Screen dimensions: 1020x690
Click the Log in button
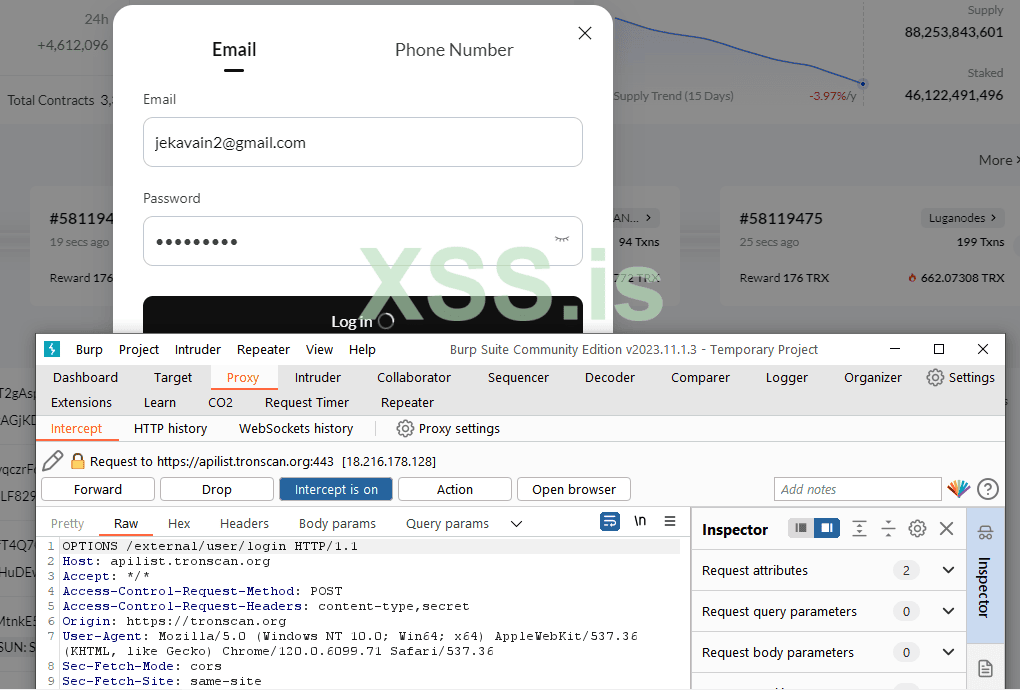coord(363,316)
